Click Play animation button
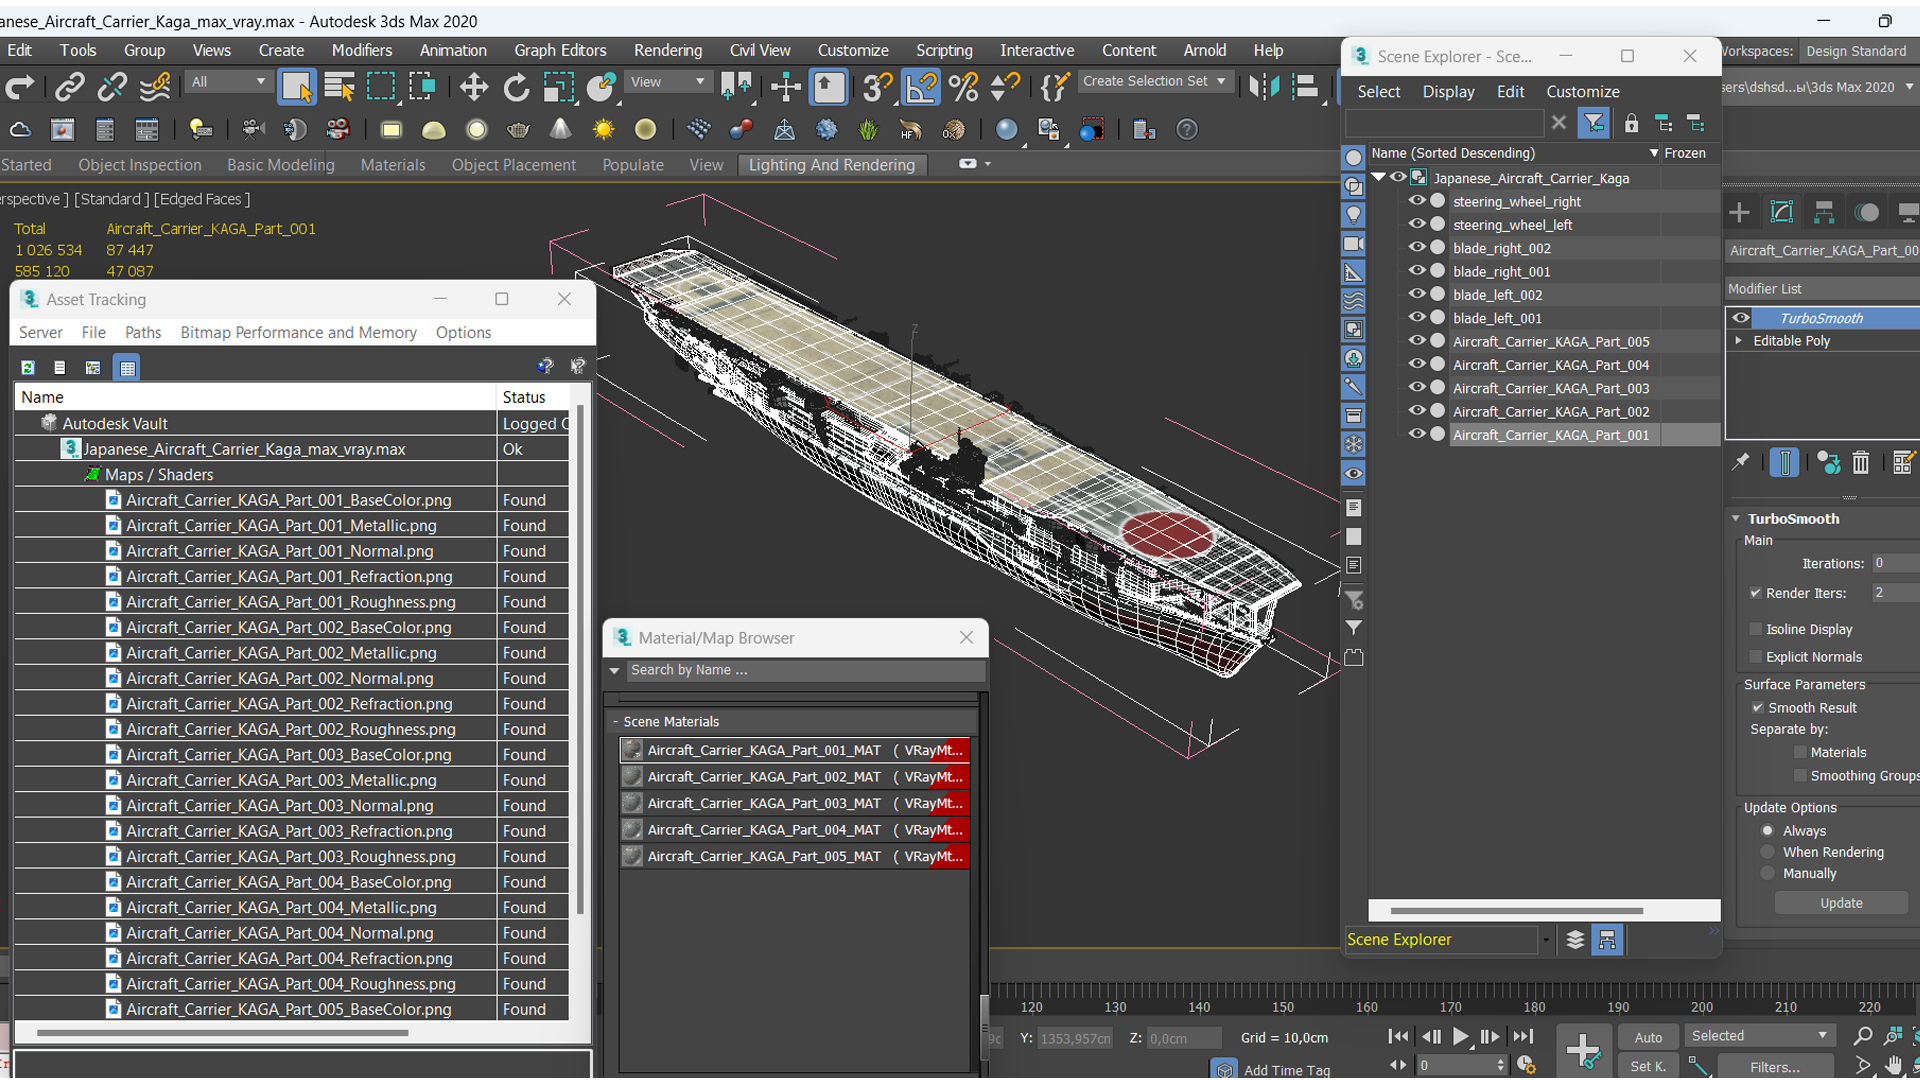Screen dimensions: 1920x1080 pos(1460,1037)
